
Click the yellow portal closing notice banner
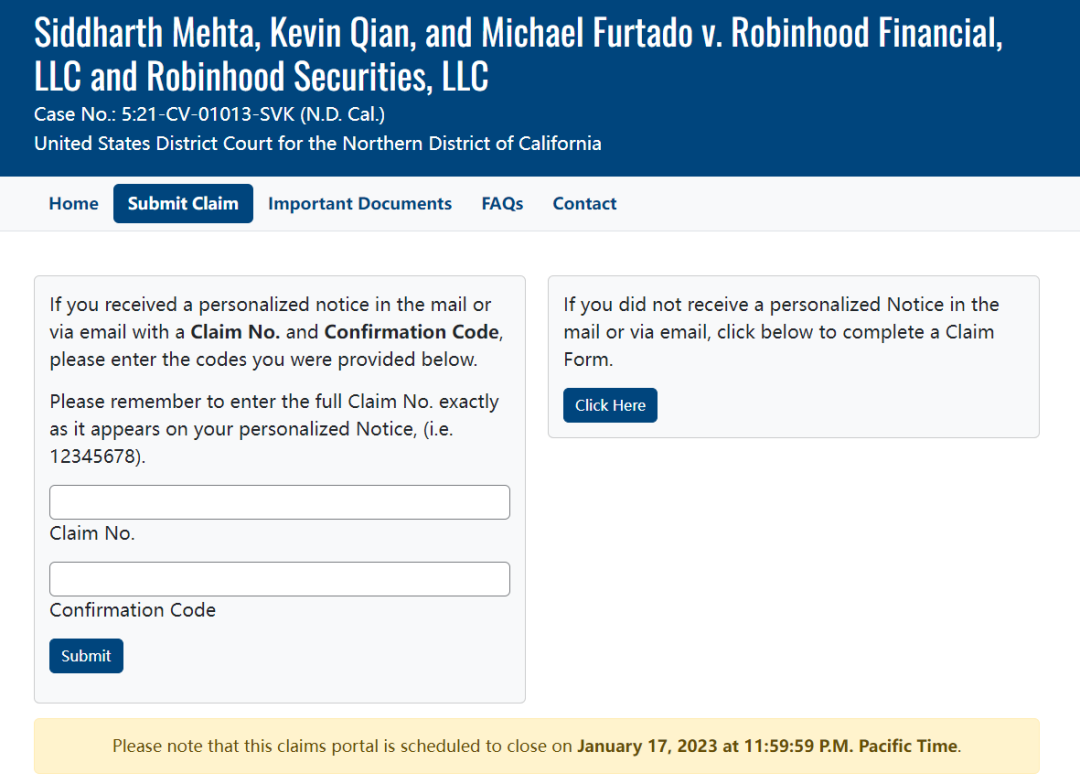click(x=536, y=746)
